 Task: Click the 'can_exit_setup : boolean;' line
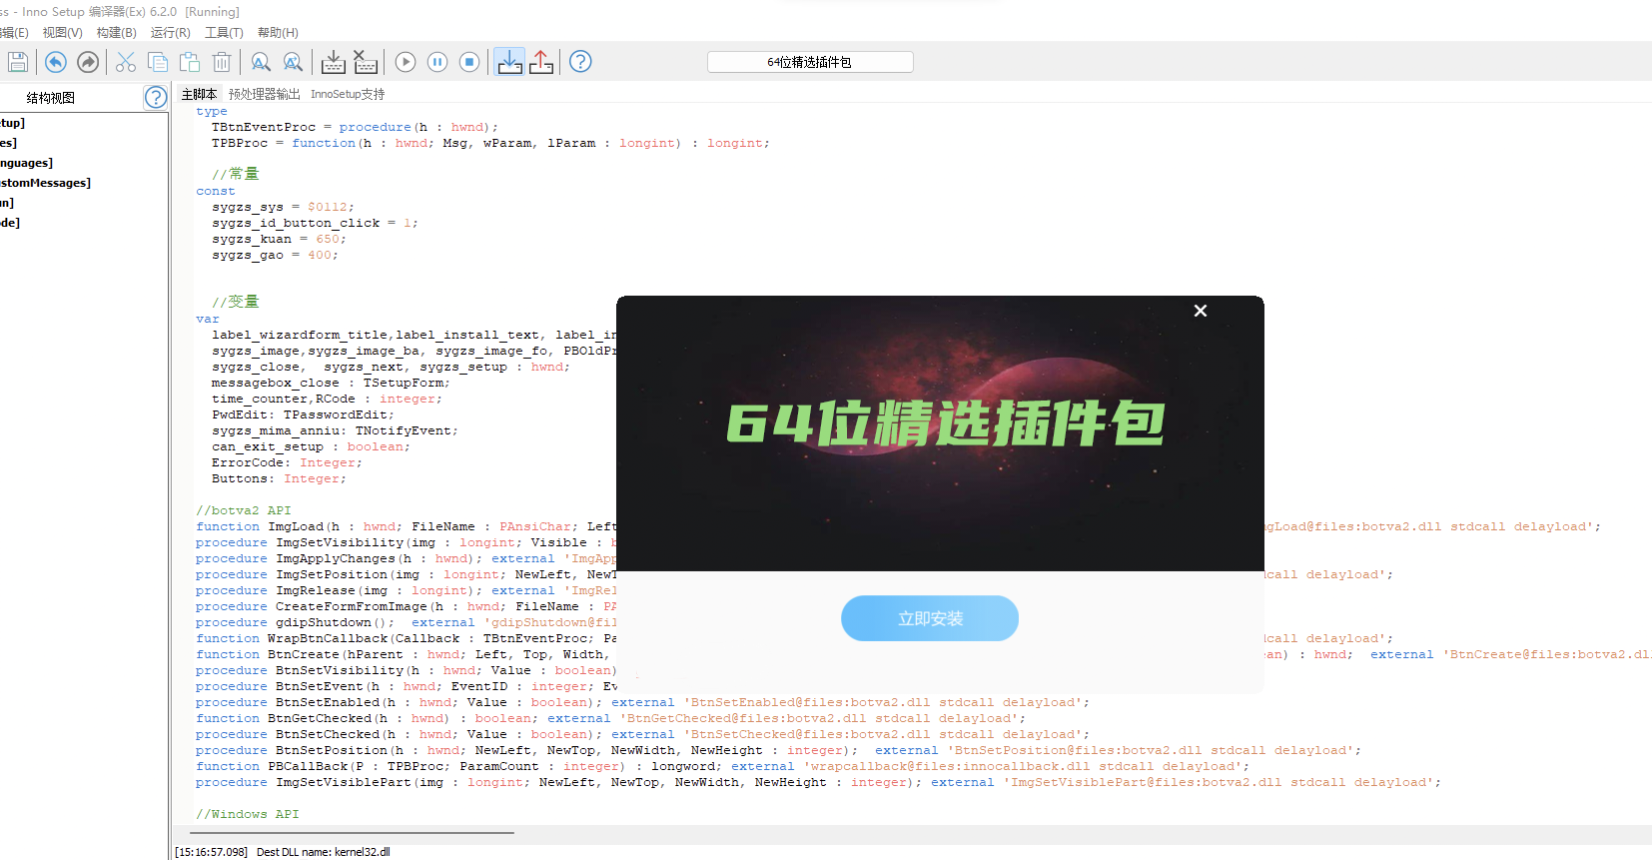(x=311, y=447)
